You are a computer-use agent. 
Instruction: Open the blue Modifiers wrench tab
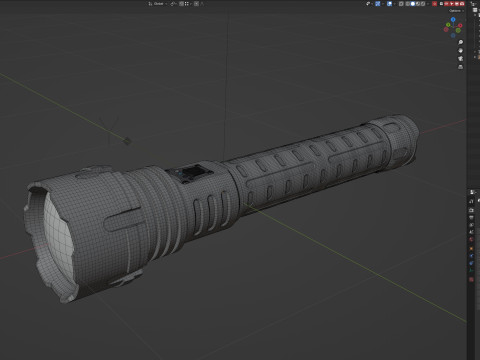coord(471,256)
